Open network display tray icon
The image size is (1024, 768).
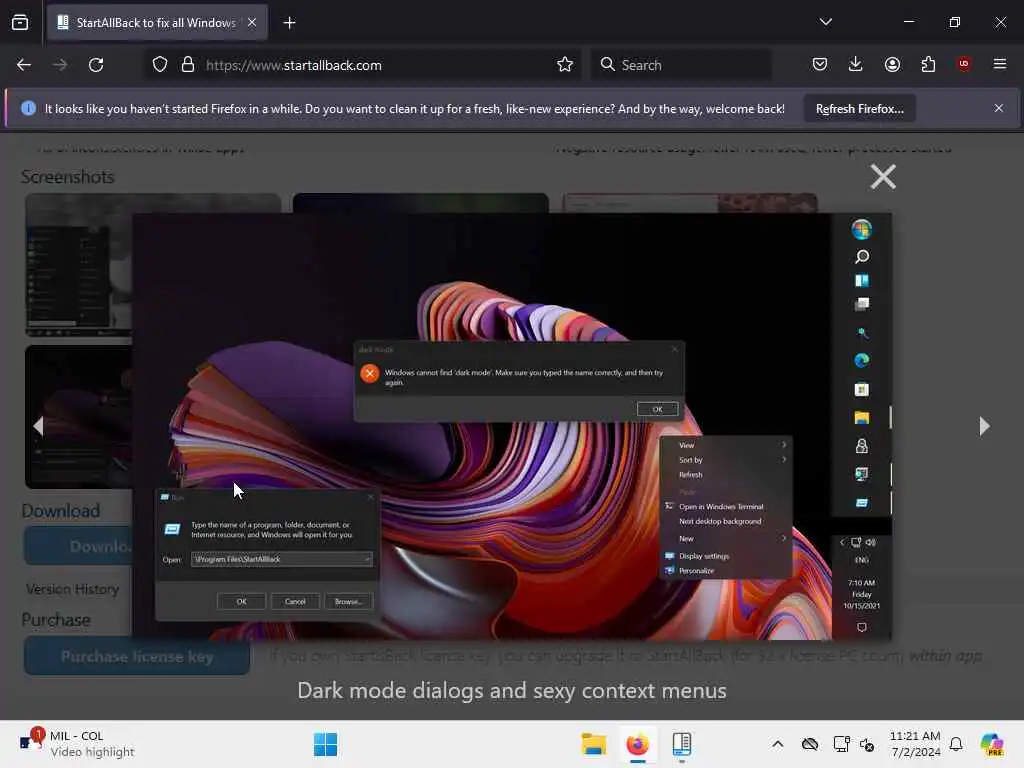[841, 744]
